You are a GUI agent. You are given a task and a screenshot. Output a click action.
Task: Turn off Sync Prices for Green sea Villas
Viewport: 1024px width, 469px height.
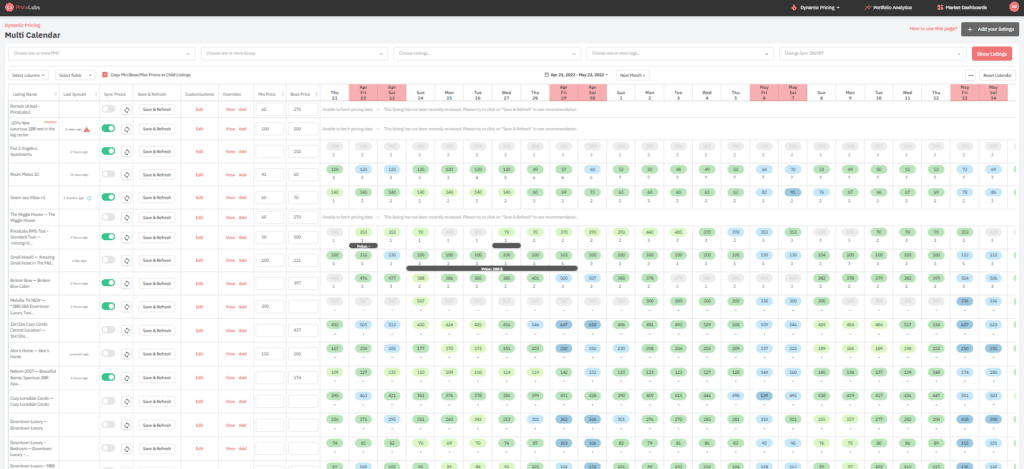pyautogui.click(x=108, y=196)
